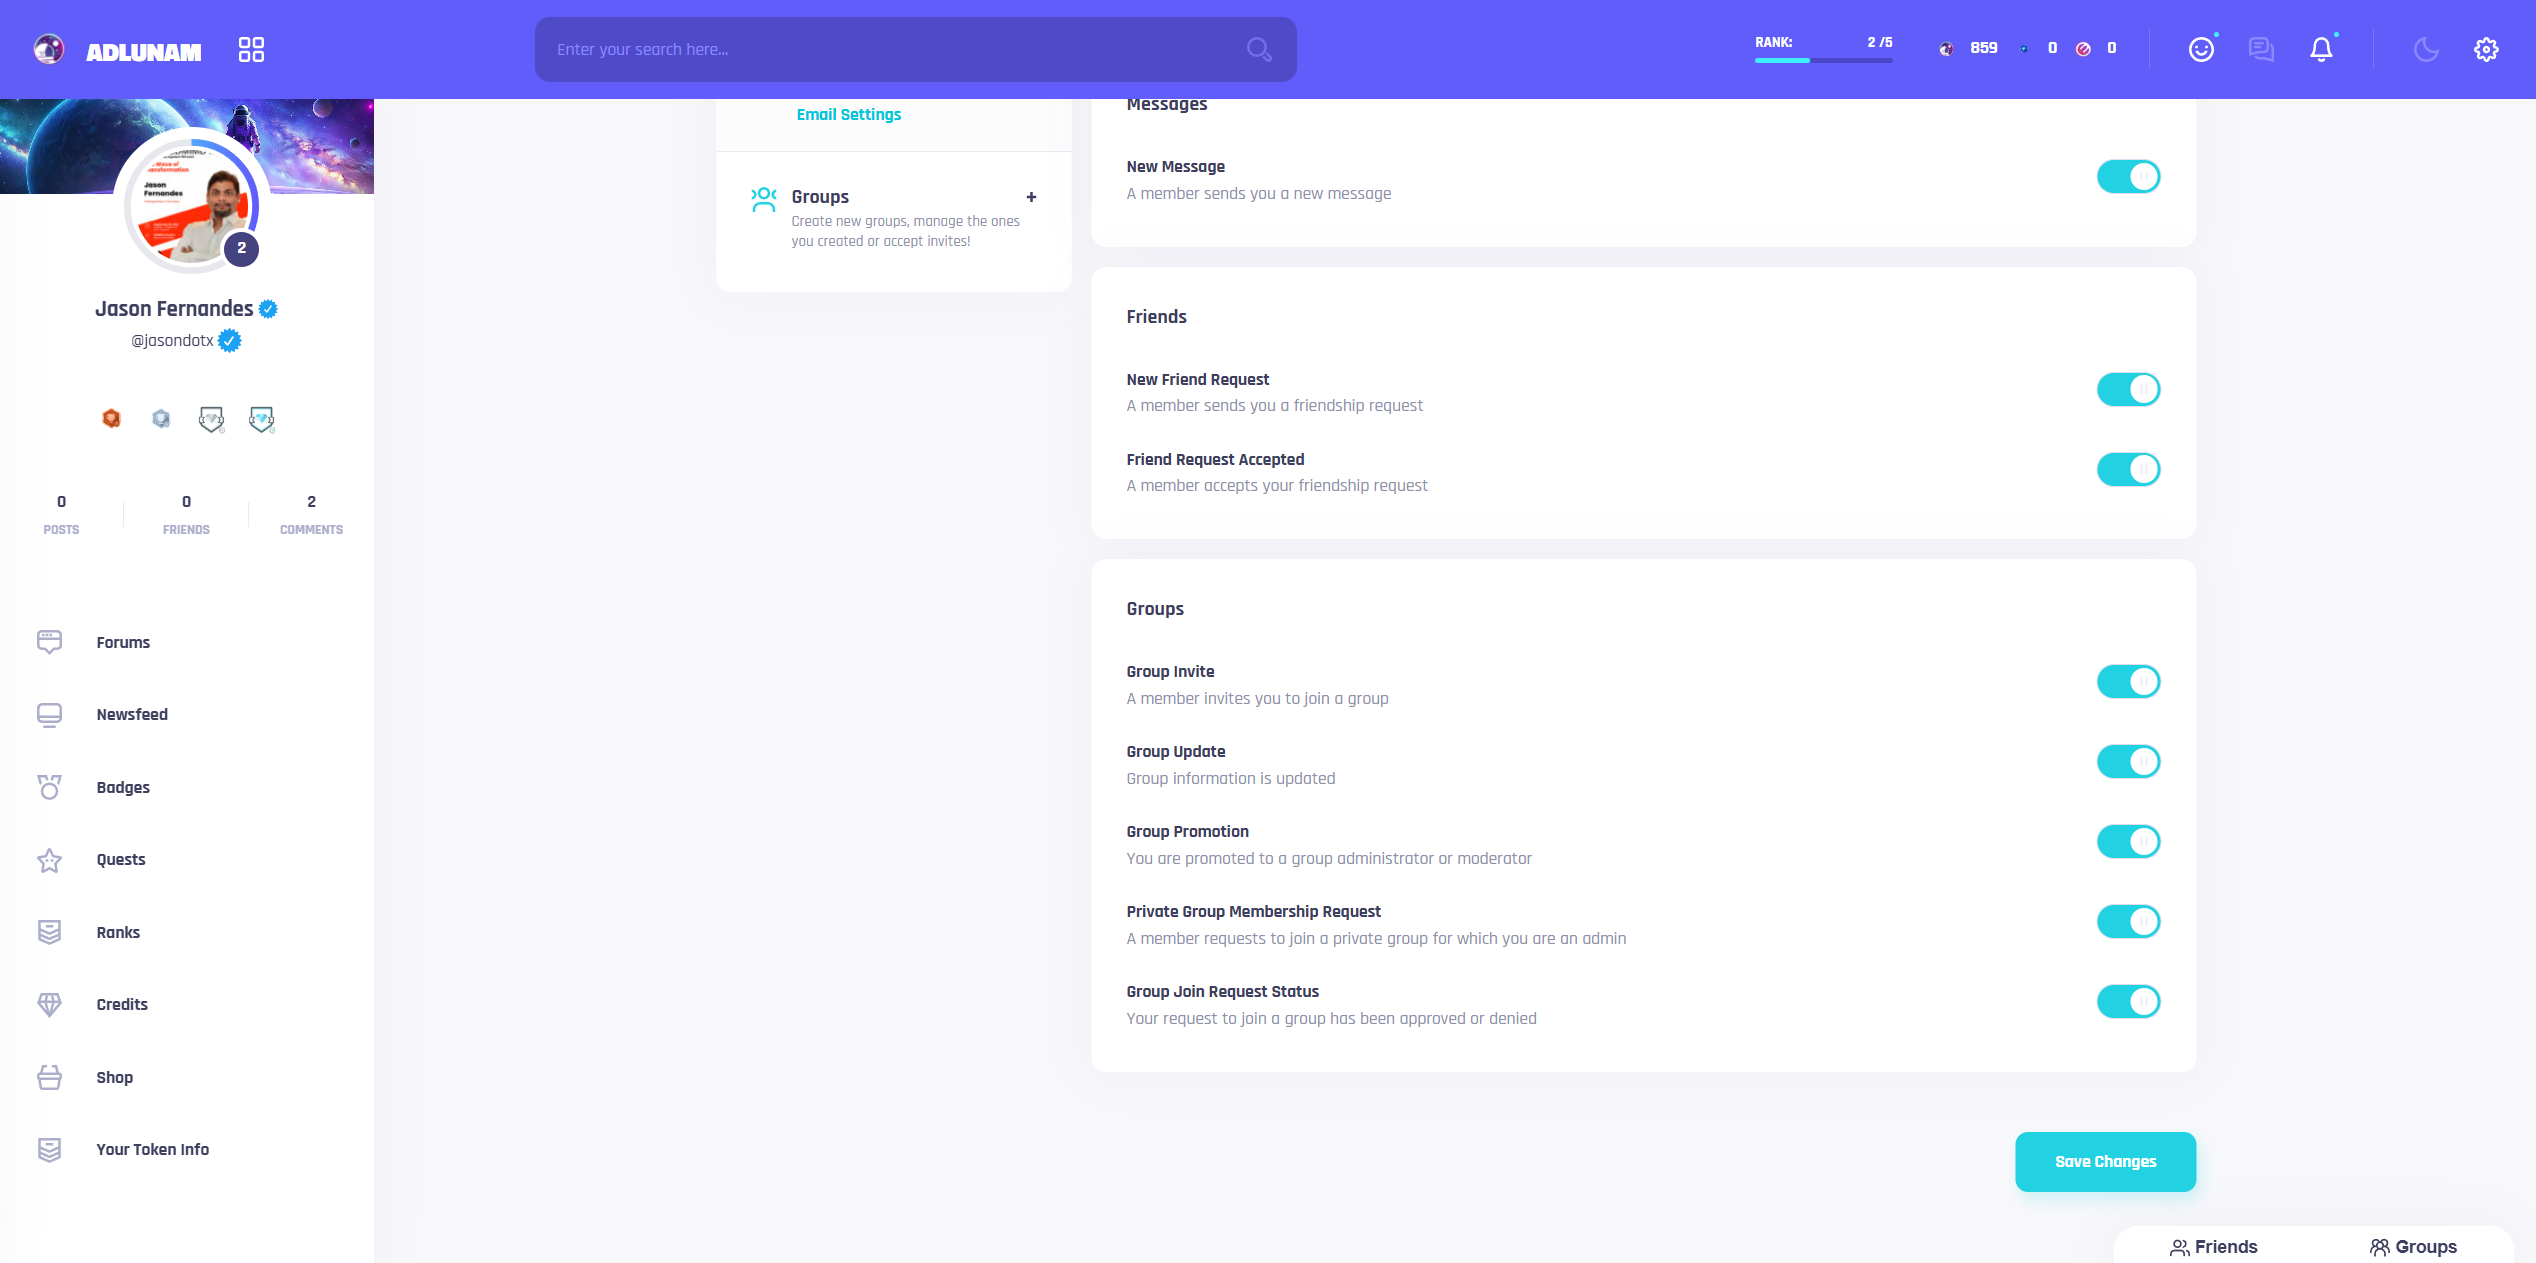Expand the Groups panel at bottom

coord(2413,1247)
